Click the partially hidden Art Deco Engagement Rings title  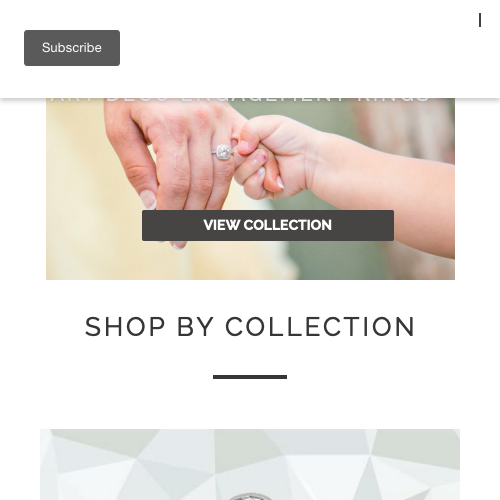coord(240,99)
